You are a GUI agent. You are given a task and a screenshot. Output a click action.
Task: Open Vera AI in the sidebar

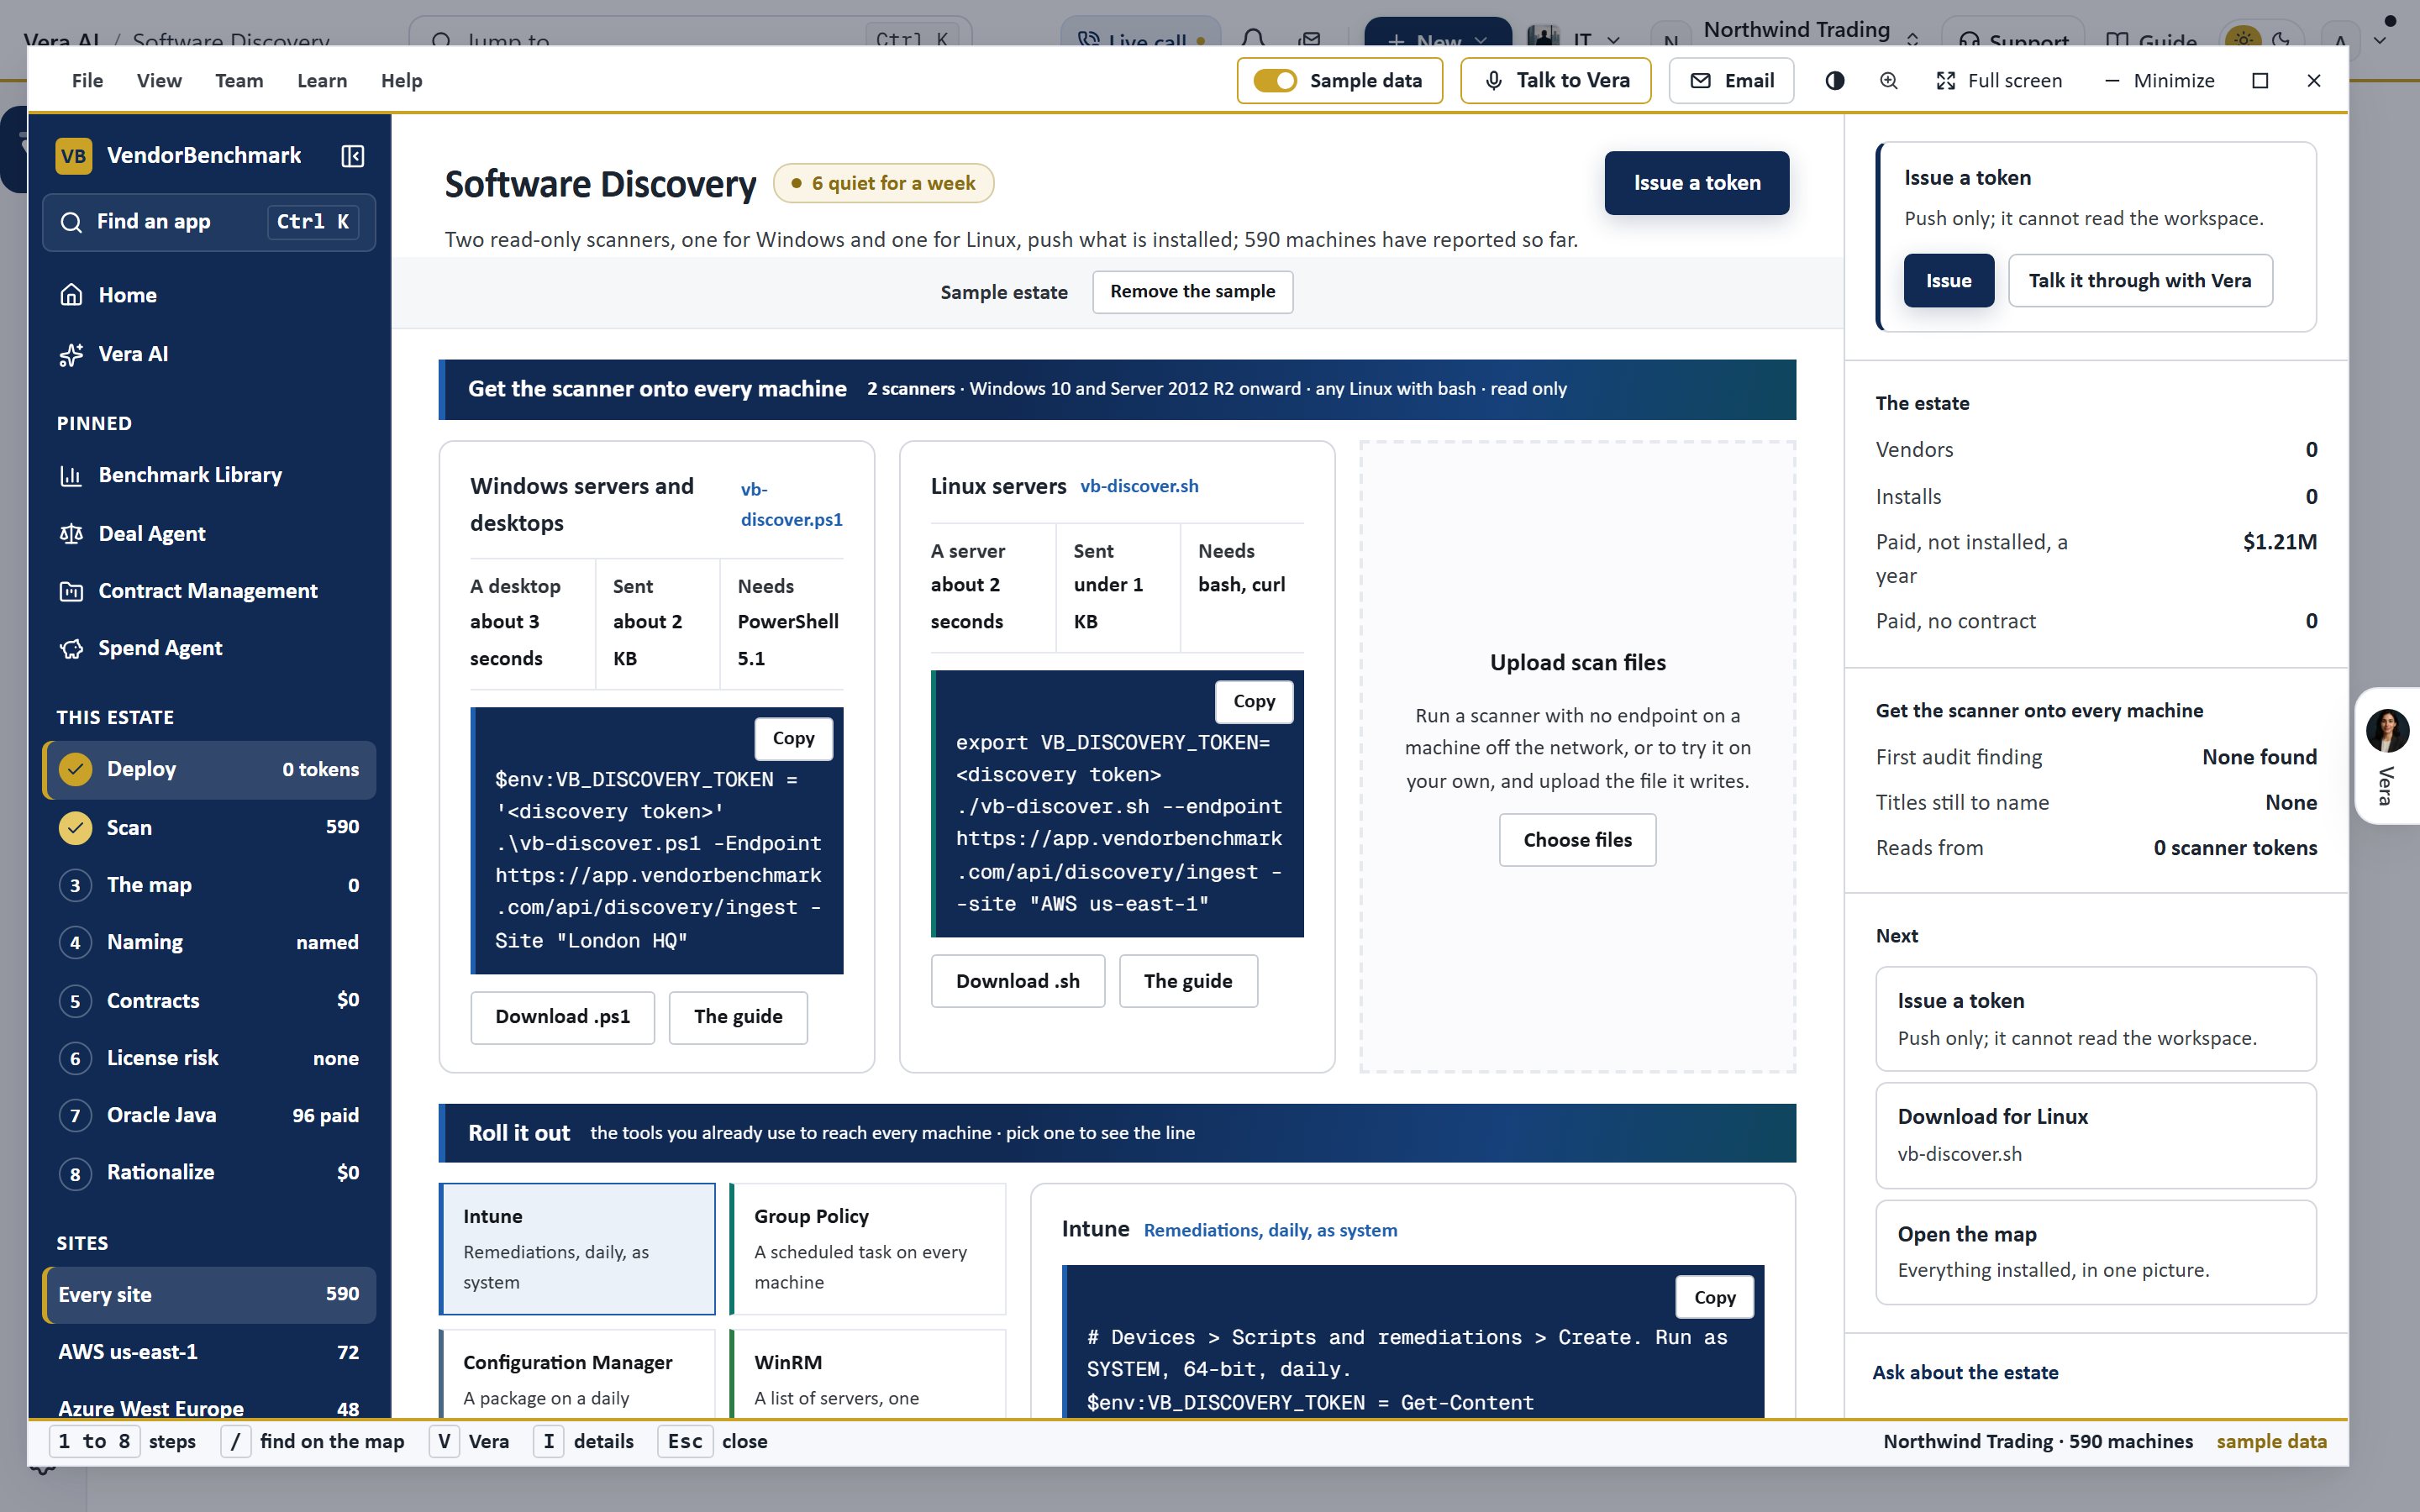coord(209,354)
